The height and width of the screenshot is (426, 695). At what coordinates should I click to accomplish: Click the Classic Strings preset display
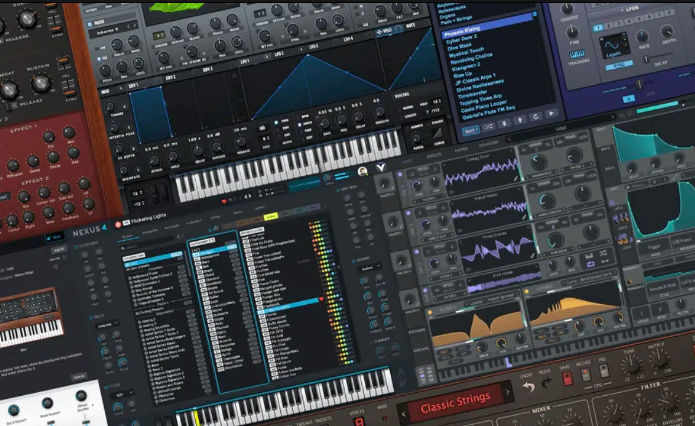(x=456, y=403)
